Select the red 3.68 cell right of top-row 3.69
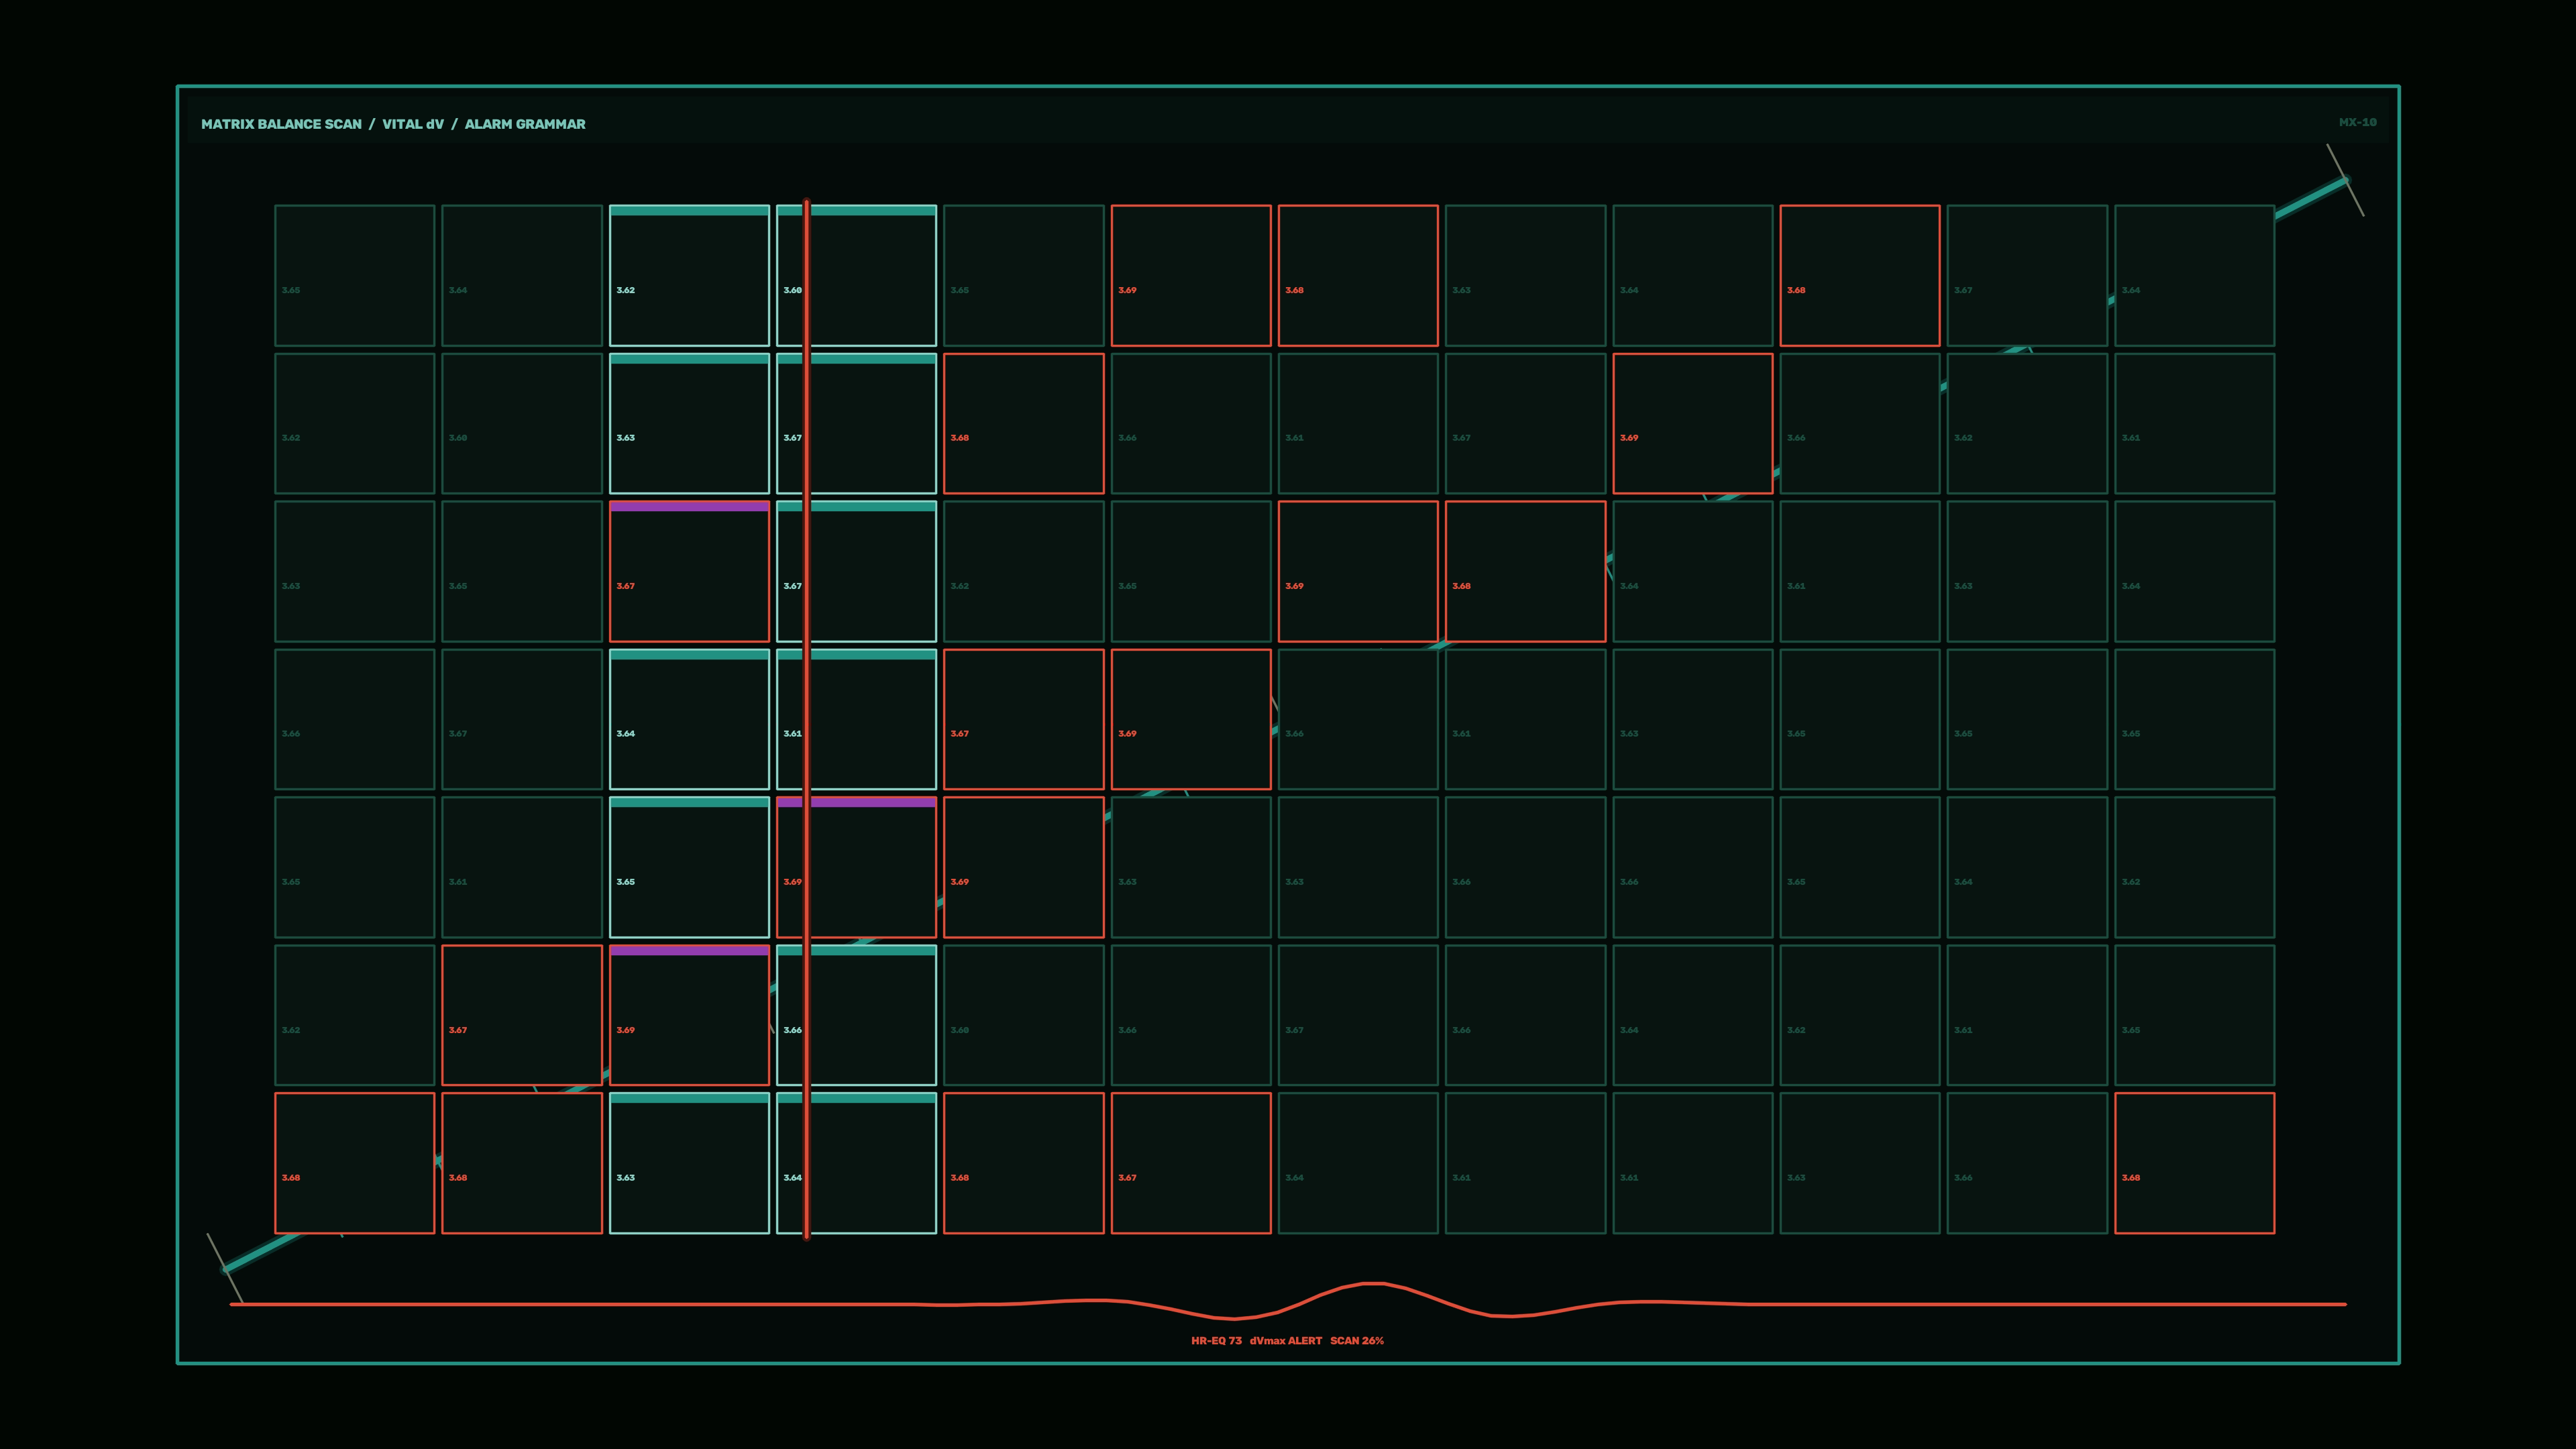2576x1449 pixels. coord(1358,276)
